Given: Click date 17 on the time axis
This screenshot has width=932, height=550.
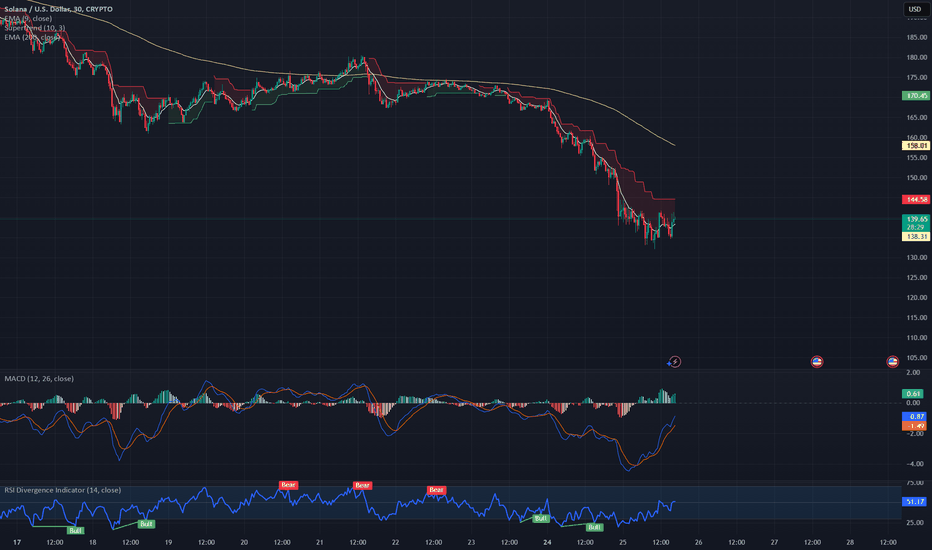Looking at the screenshot, I should 17,542.
